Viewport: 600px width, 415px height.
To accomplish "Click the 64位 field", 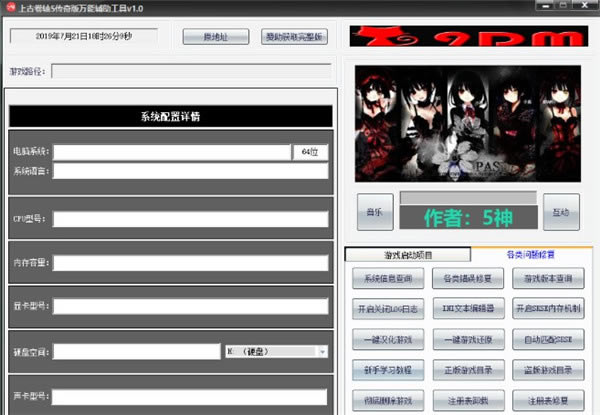I will [x=310, y=152].
